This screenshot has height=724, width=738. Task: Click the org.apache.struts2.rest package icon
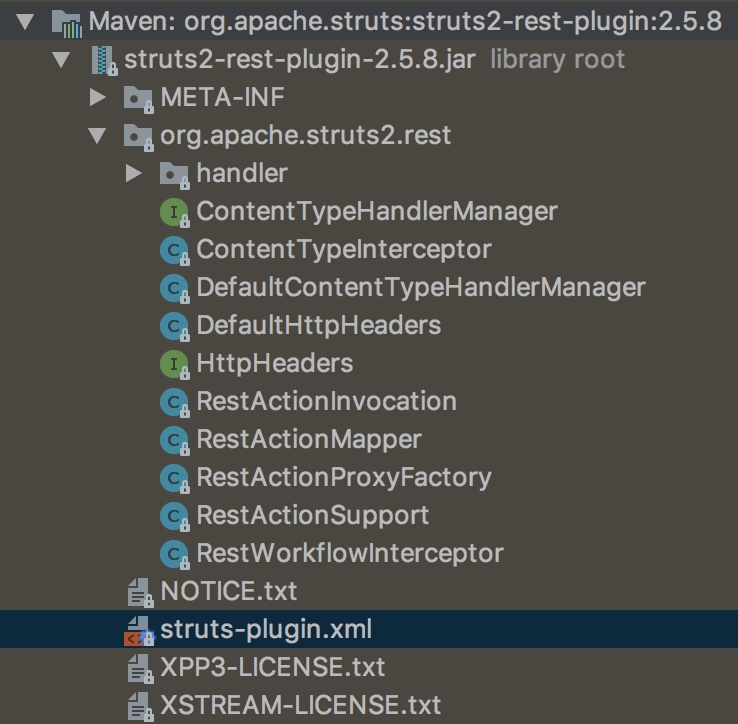pos(138,137)
